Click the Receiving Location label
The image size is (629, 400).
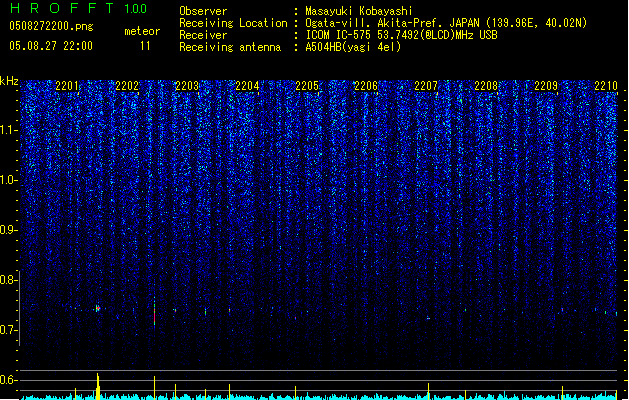tap(233, 23)
